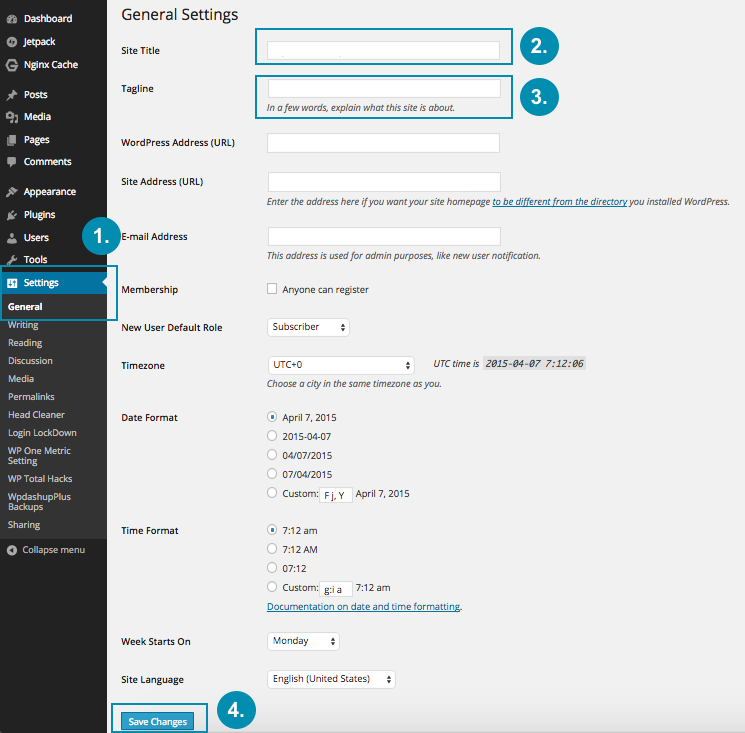Click the Comments bubble icon
Screen dimensions: 745x733
12,161
